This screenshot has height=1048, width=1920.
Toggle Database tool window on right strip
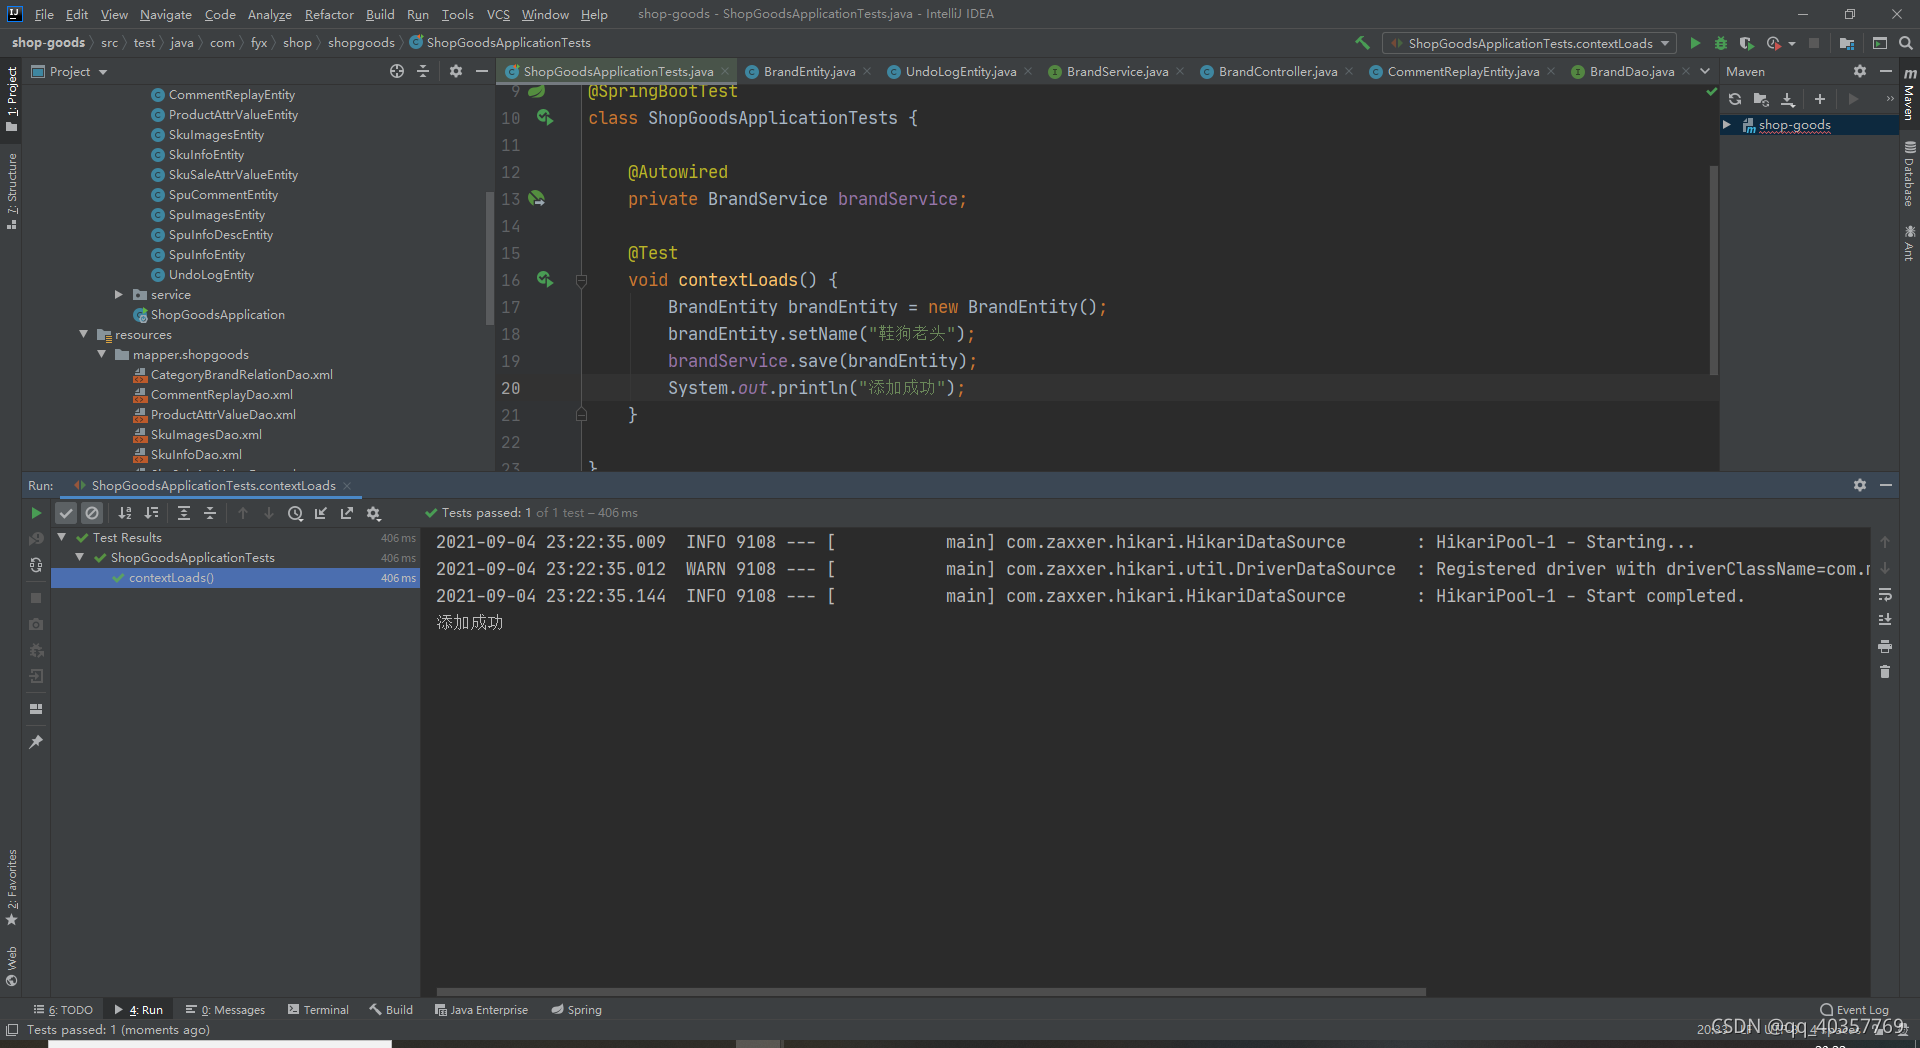coord(1909,175)
